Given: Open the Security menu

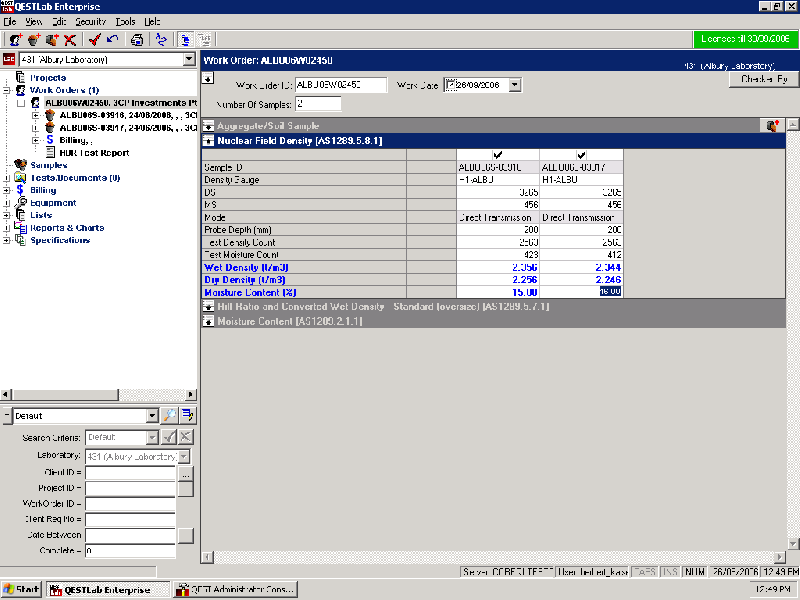Looking at the screenshot, I should pyautogui.click(x=90, y=21).
